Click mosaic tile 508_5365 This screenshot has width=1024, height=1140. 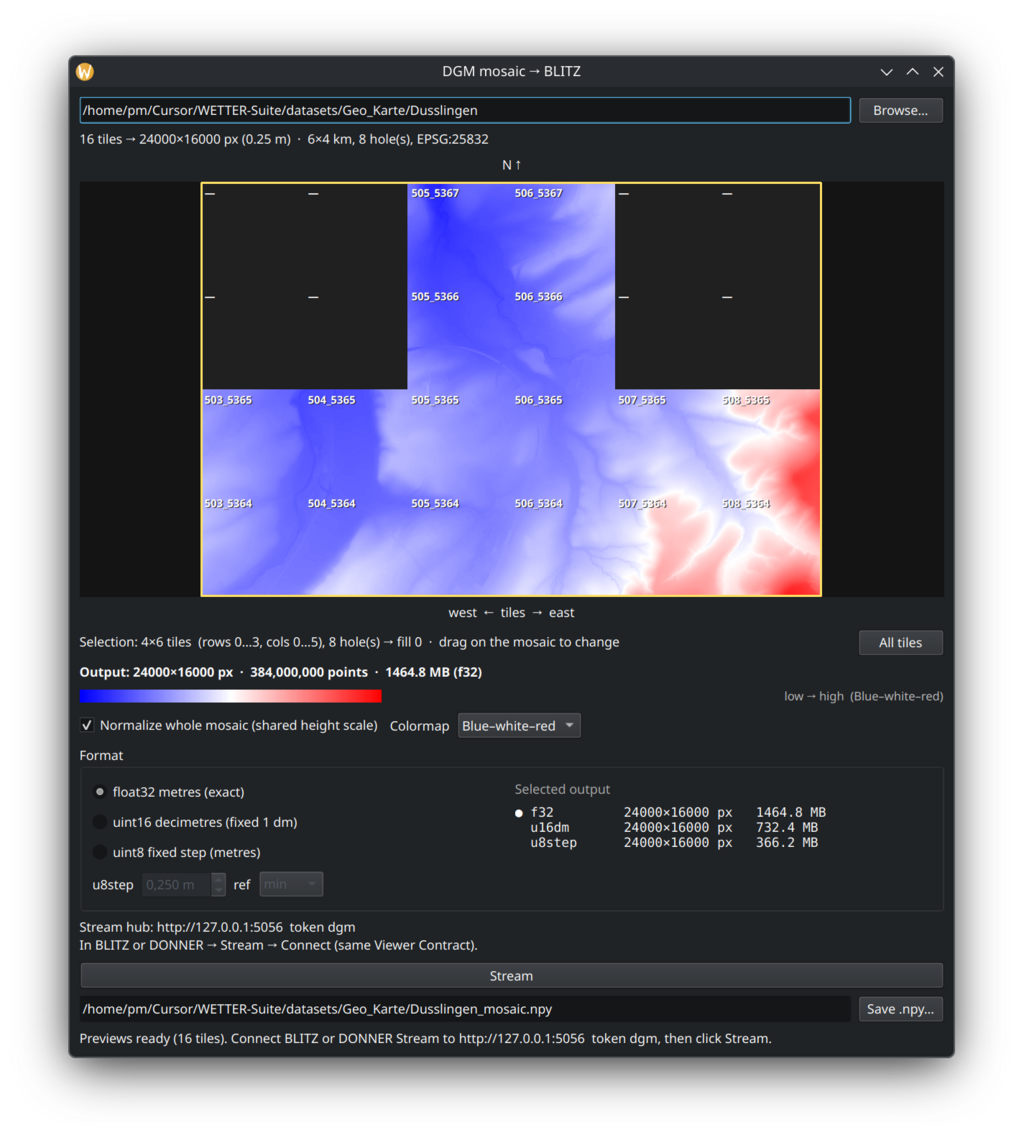tap(769, 441)
